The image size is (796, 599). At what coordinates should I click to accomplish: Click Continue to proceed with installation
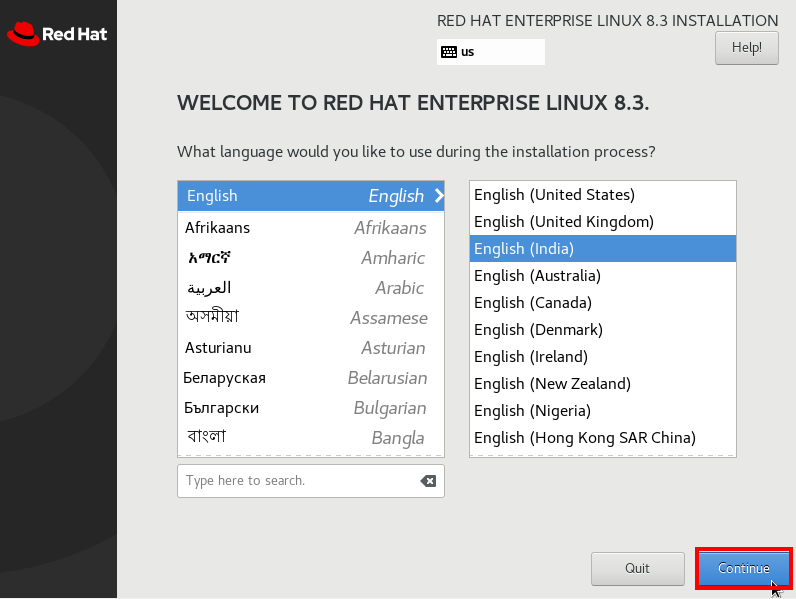click(x=744, y=568)
